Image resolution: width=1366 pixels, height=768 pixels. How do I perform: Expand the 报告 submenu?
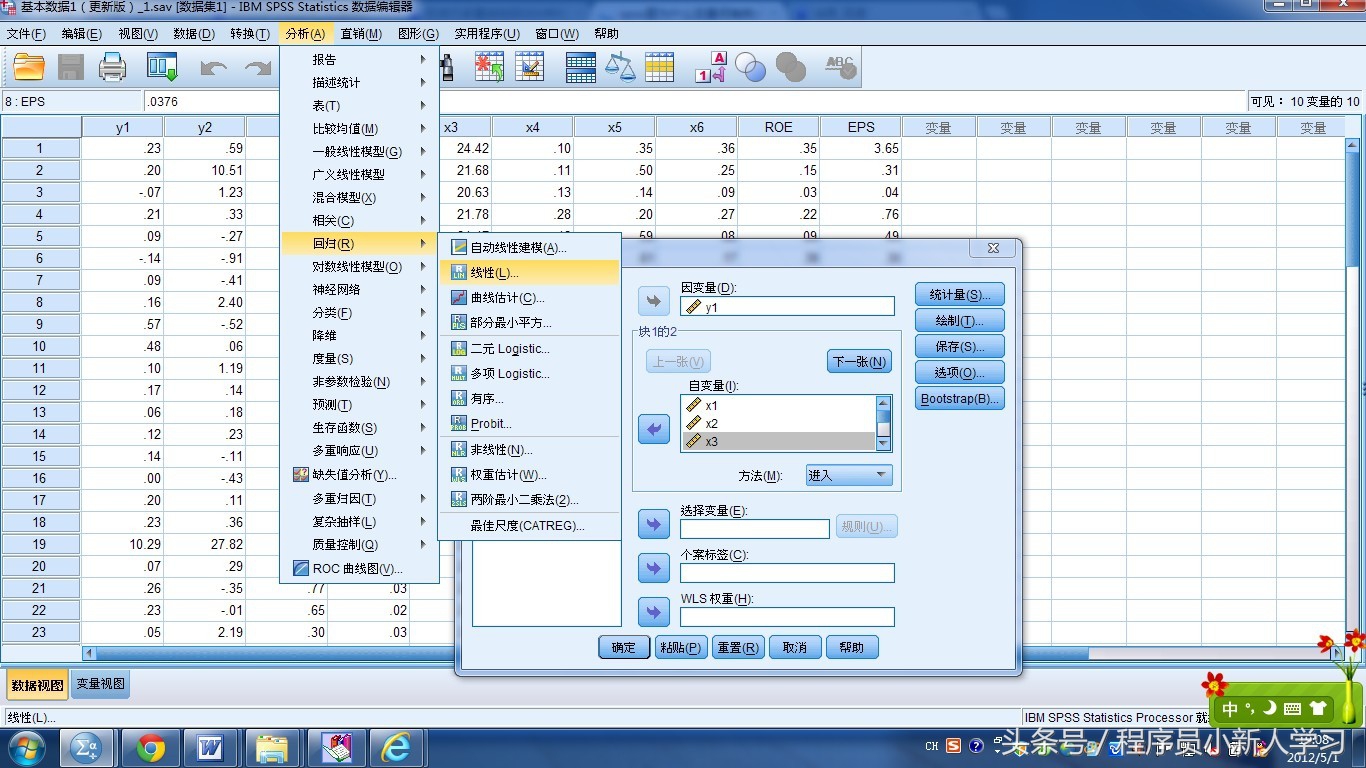coord(359,59)
